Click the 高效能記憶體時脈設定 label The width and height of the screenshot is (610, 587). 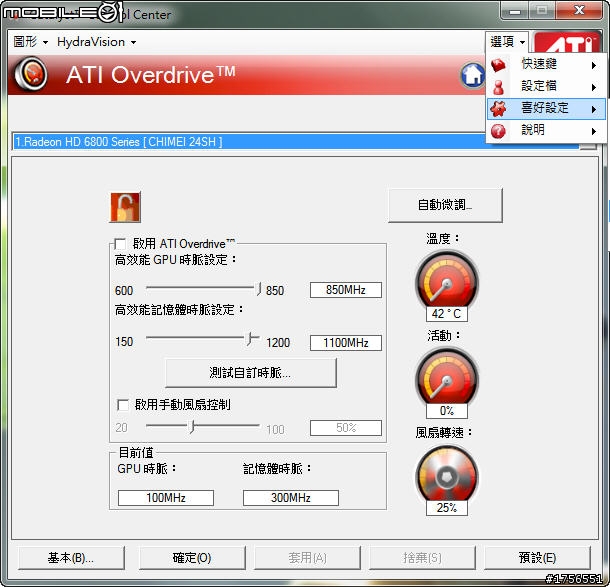pos(179,310)
